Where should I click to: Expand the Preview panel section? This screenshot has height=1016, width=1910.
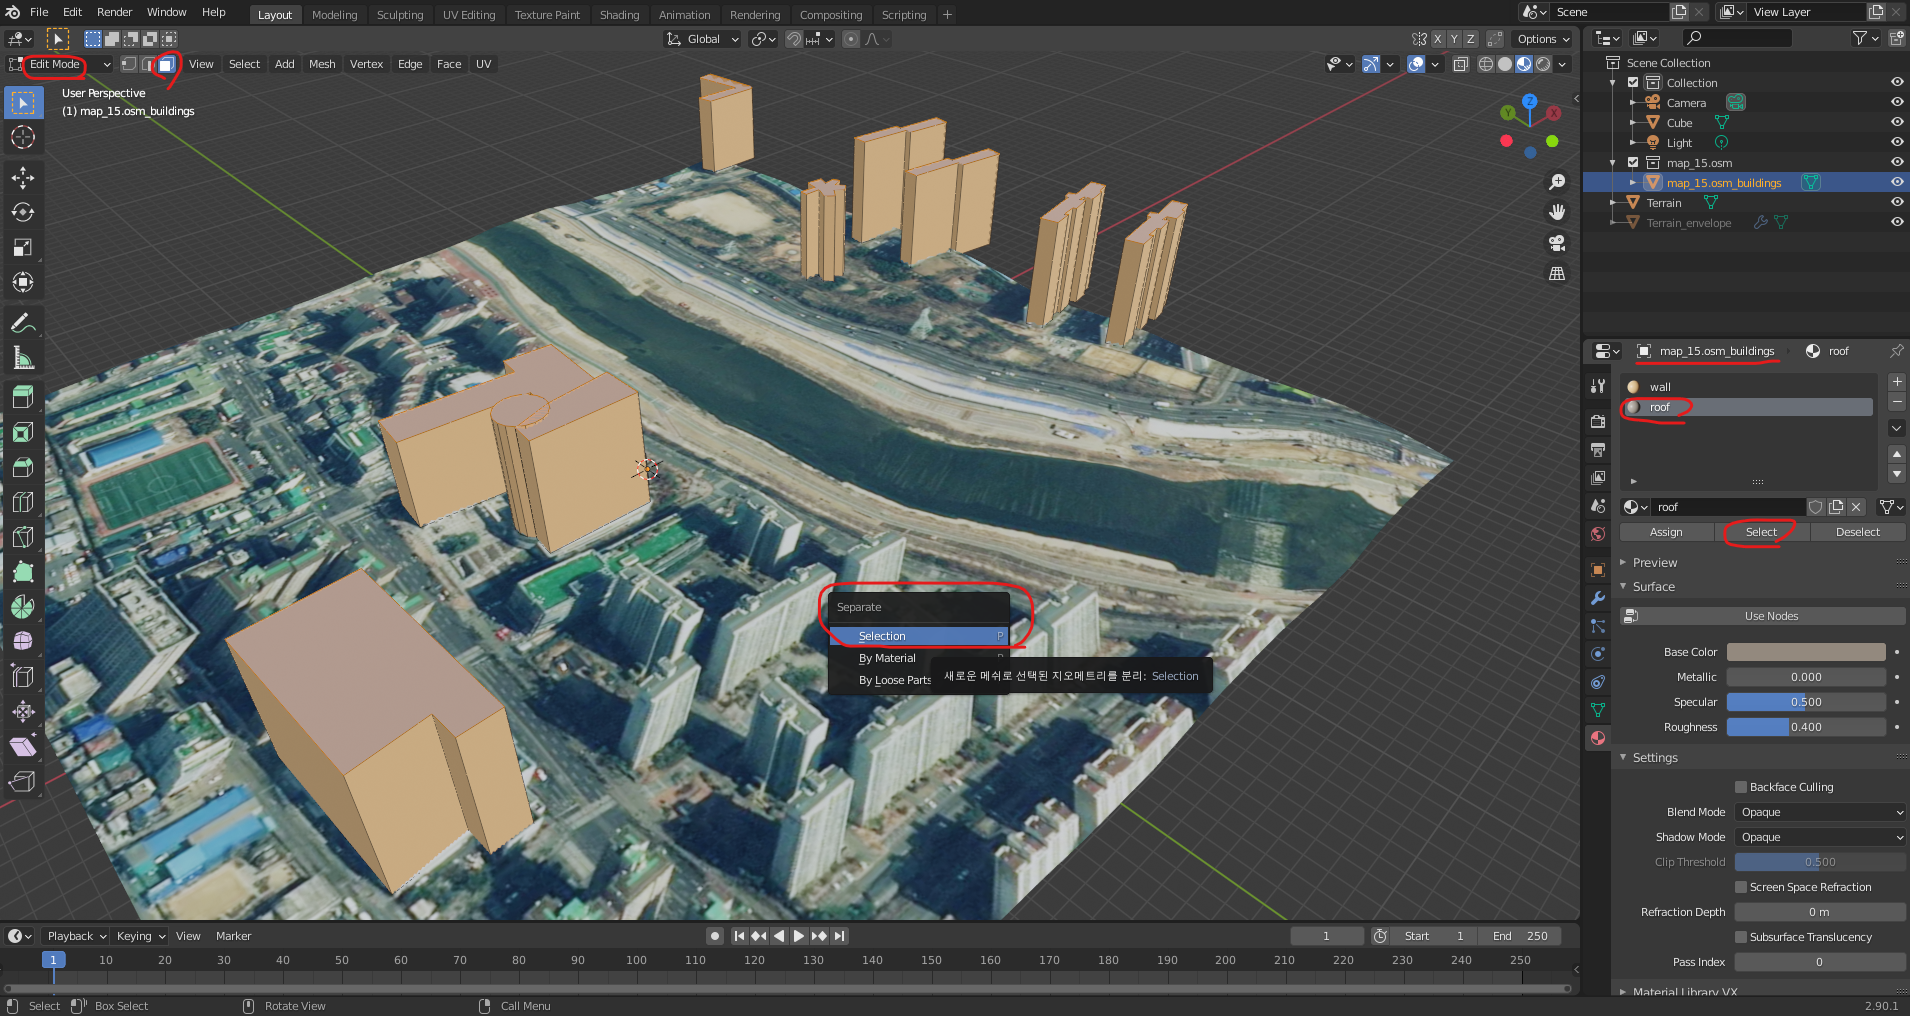tap(1655, 563)
